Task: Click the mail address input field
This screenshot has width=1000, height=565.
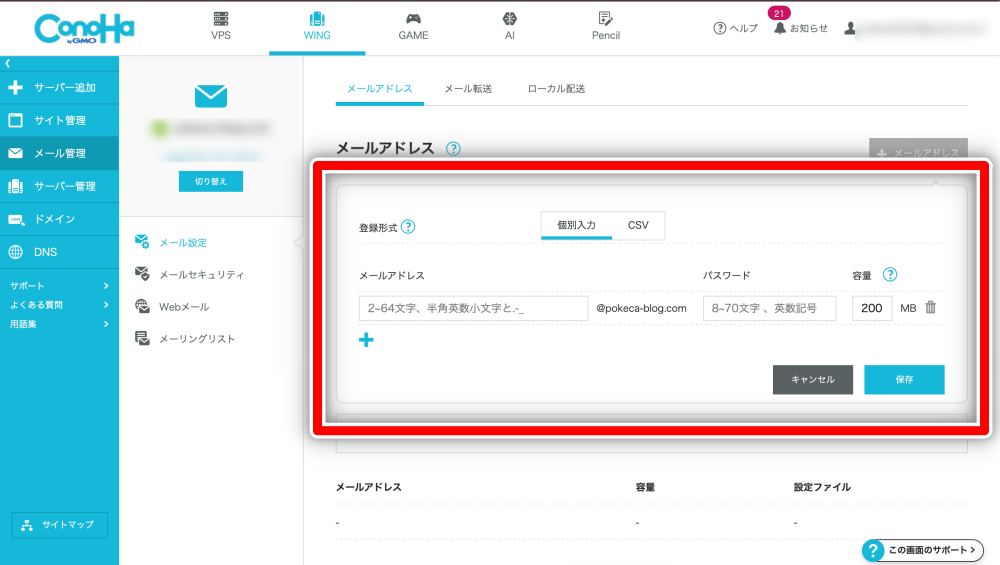Action: coord(473,308)
